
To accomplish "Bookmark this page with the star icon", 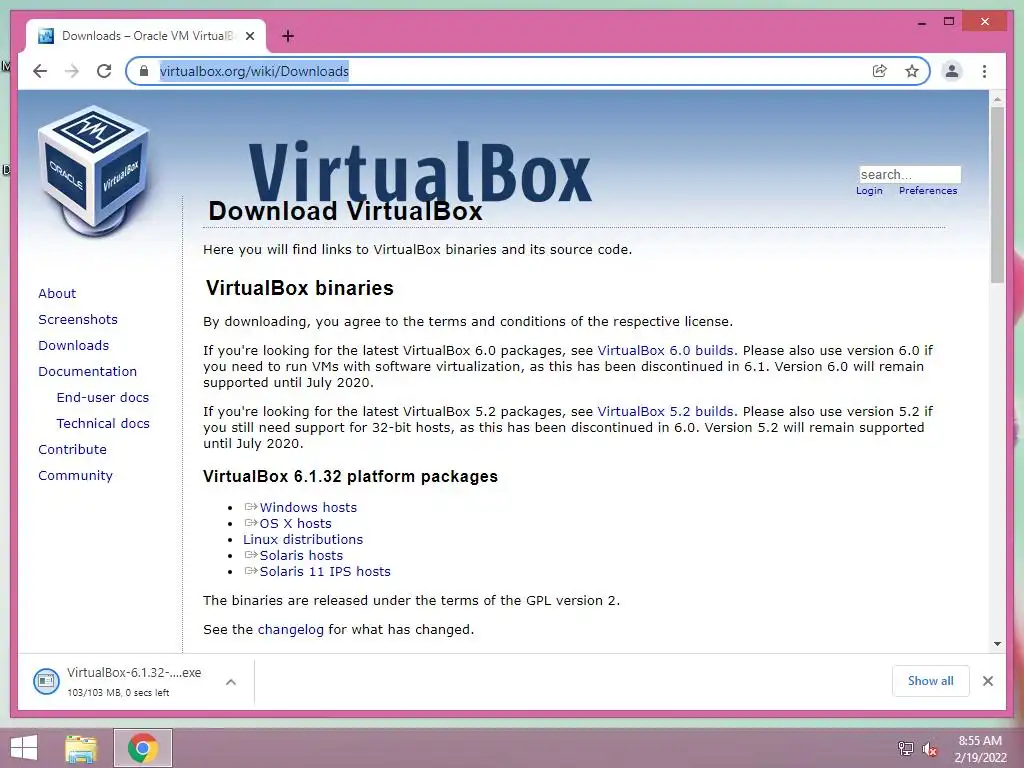I will coord(912,71).
